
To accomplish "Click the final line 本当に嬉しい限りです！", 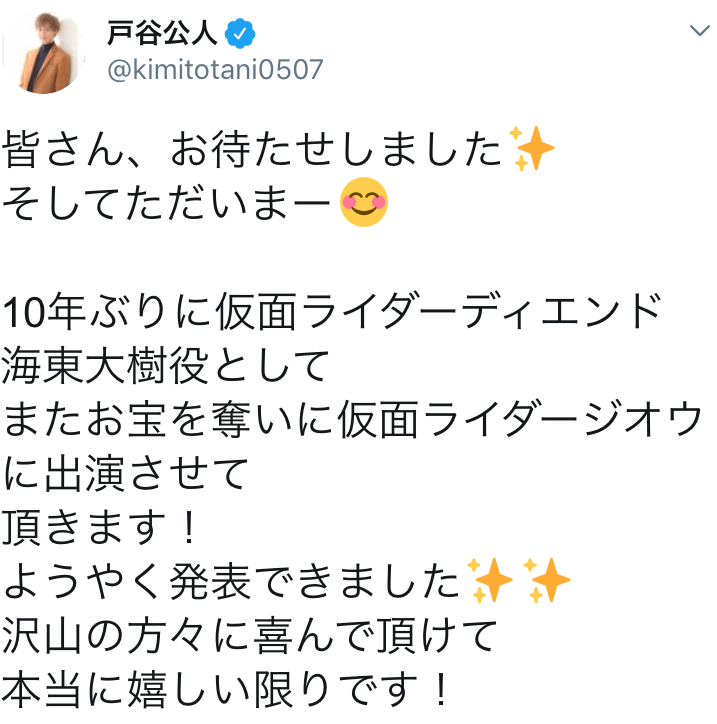I will point(225,689).
